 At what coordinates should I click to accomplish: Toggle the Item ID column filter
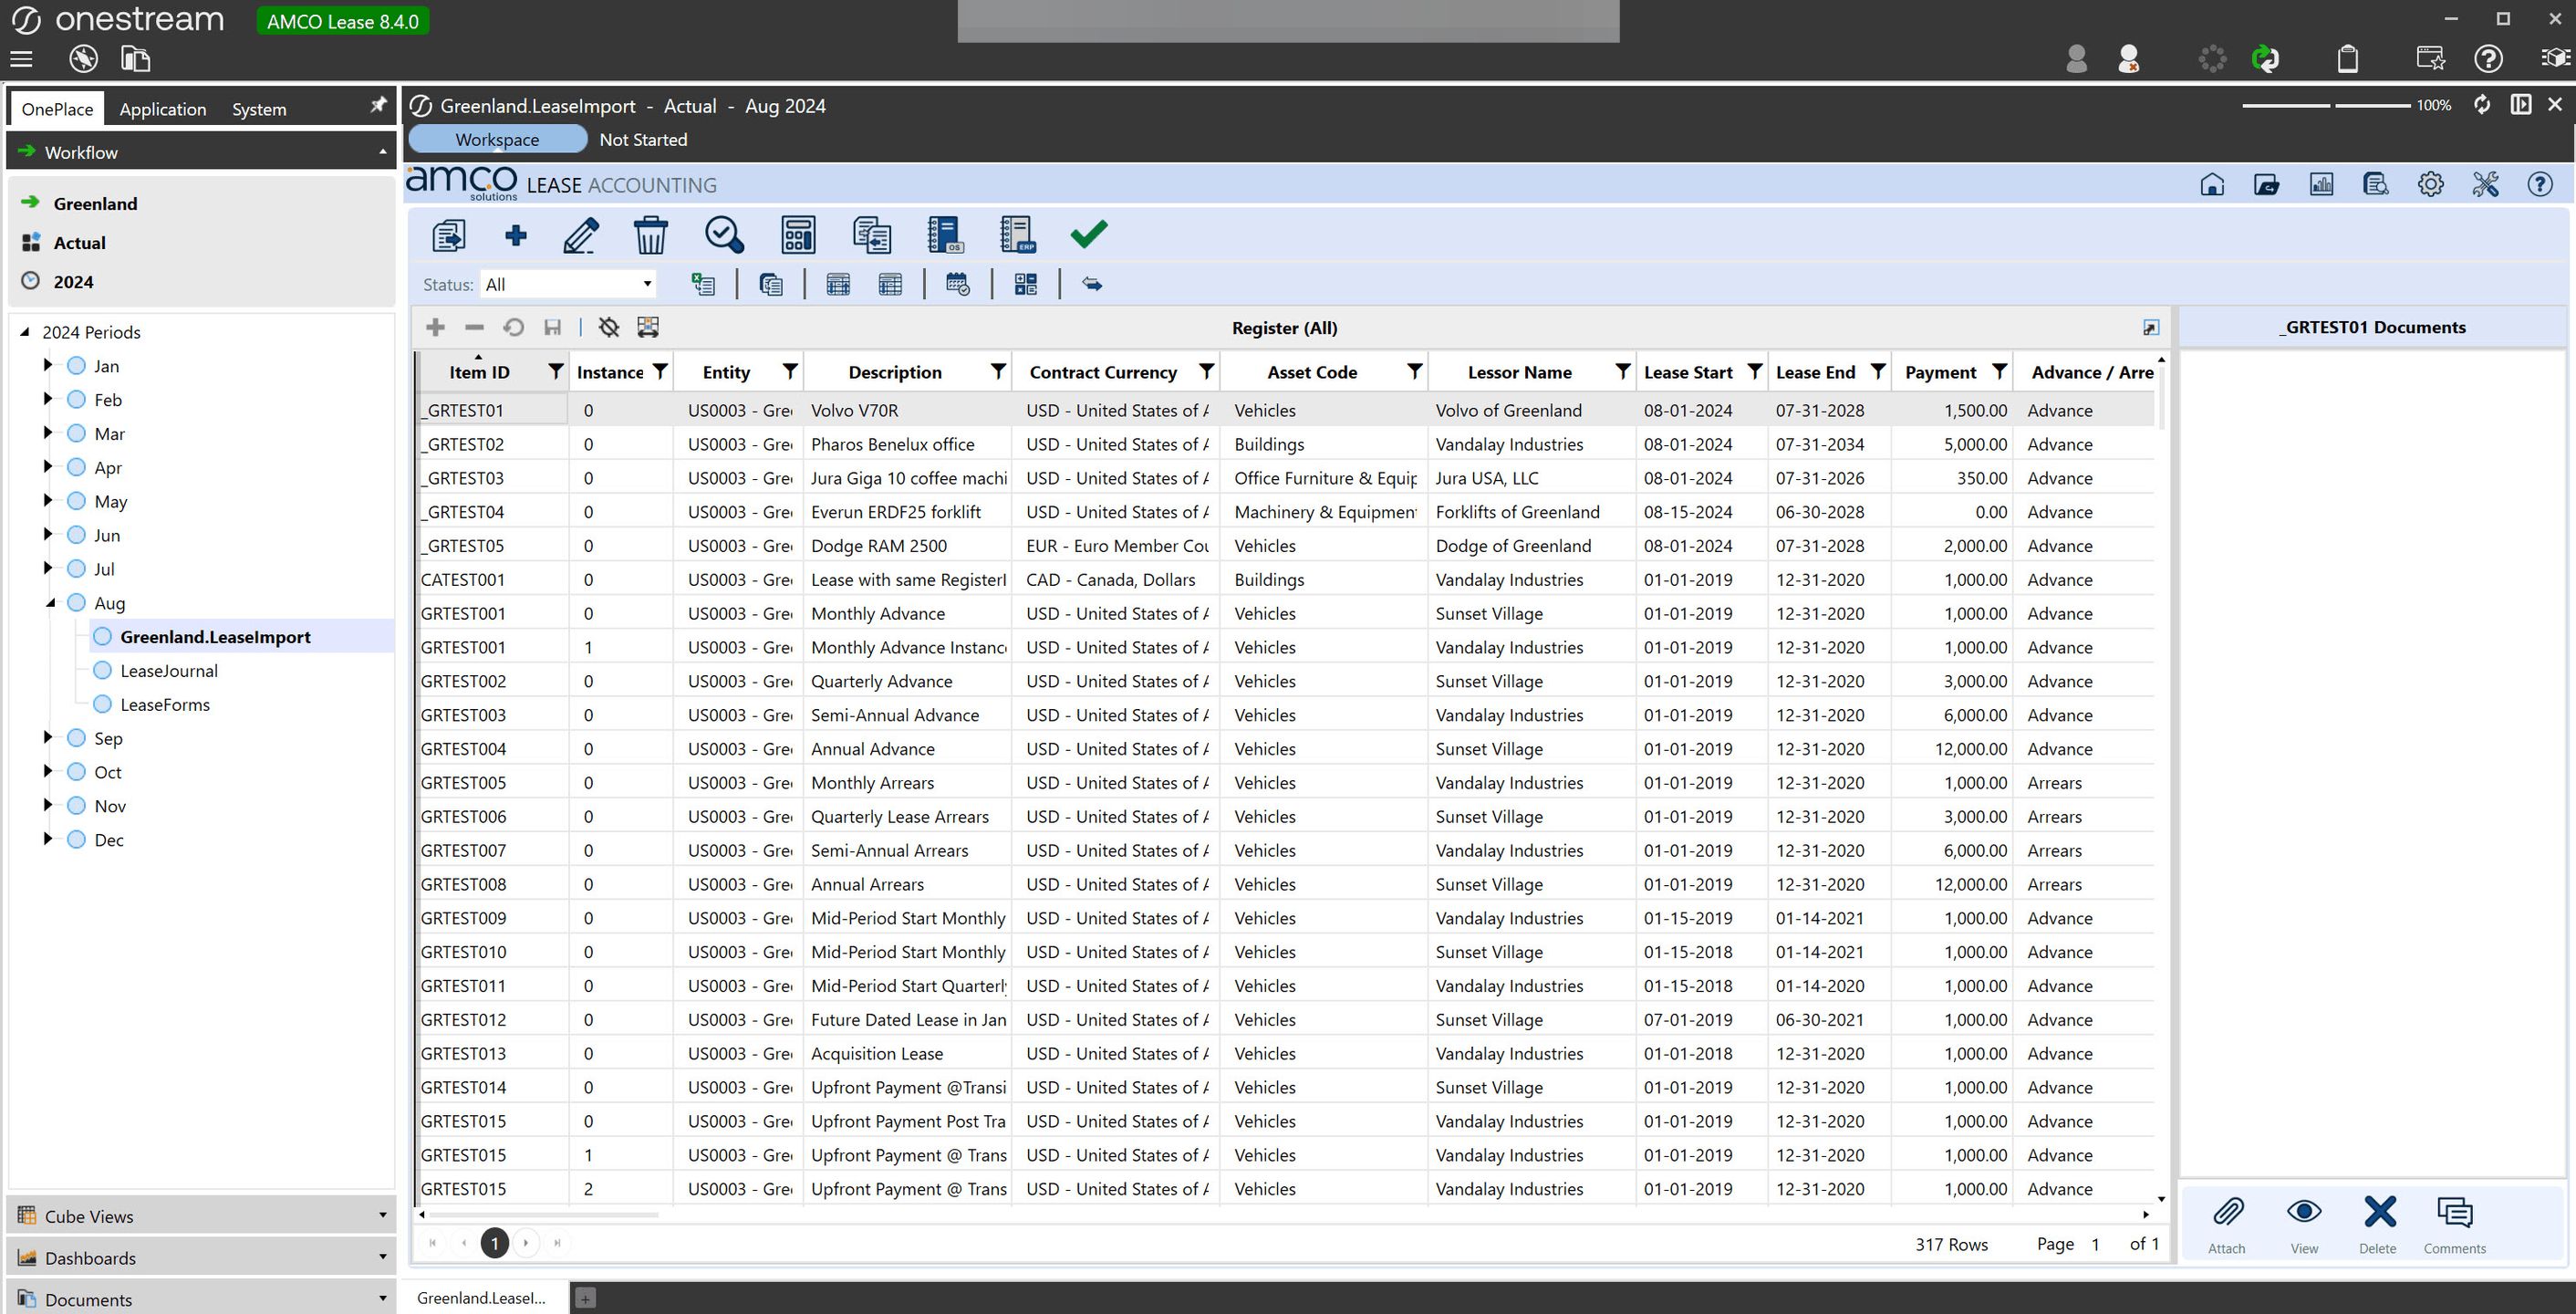555,372
